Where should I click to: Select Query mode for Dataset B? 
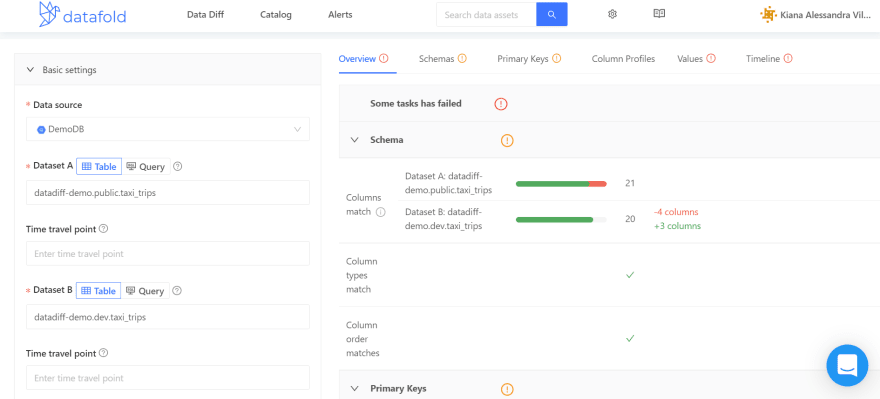(145, 291)
